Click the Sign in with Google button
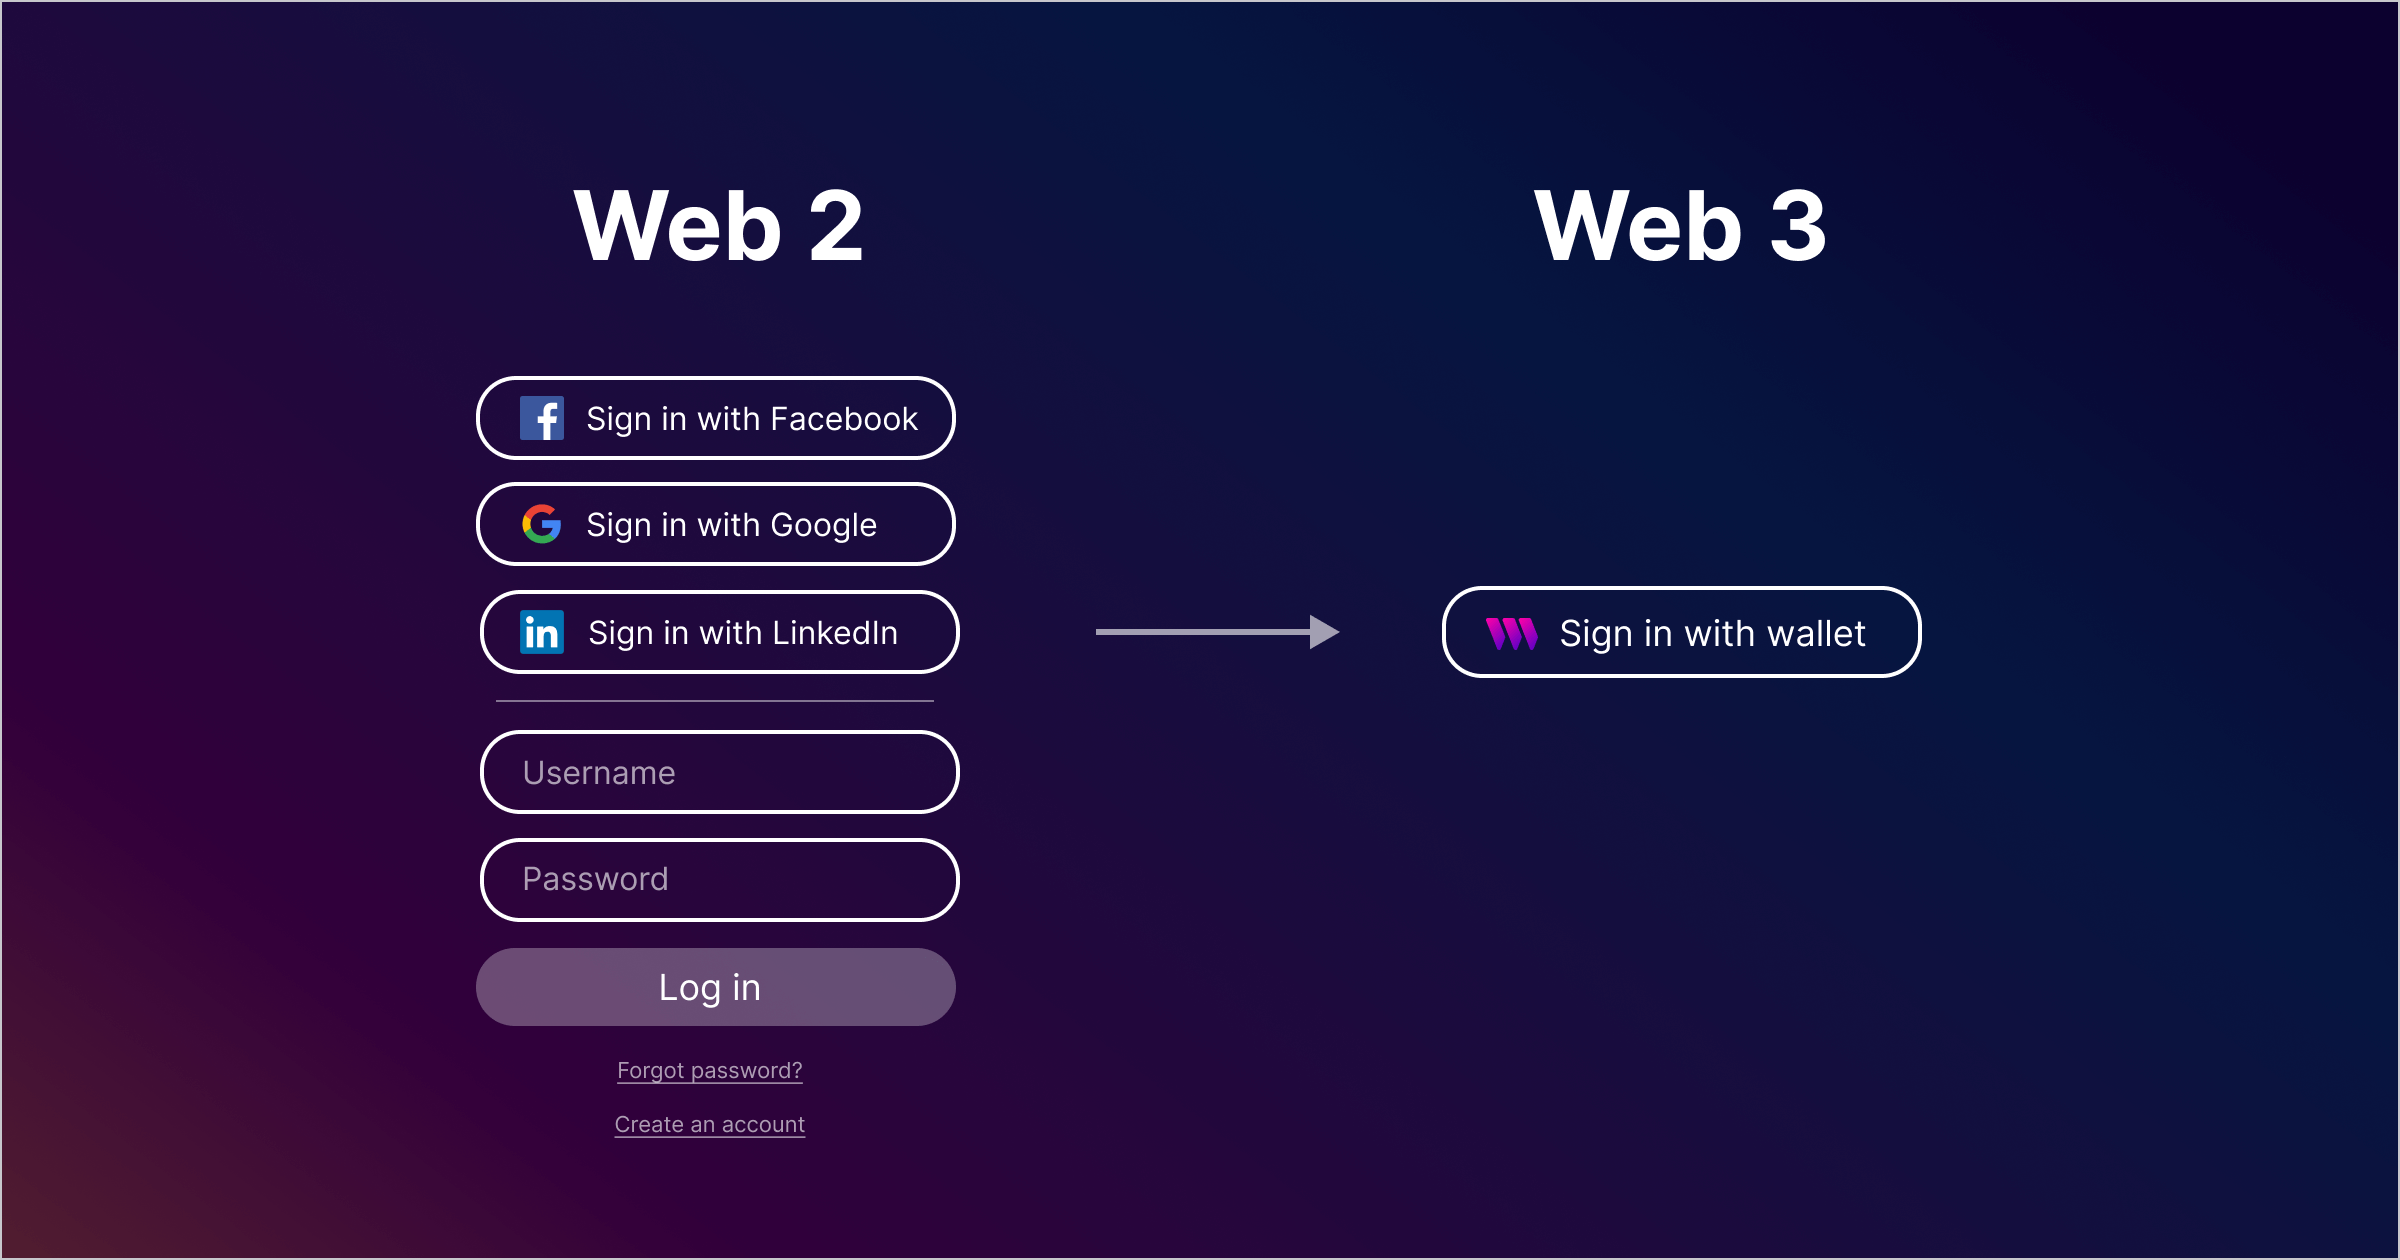2400x1260 pixels. [716, 525]
